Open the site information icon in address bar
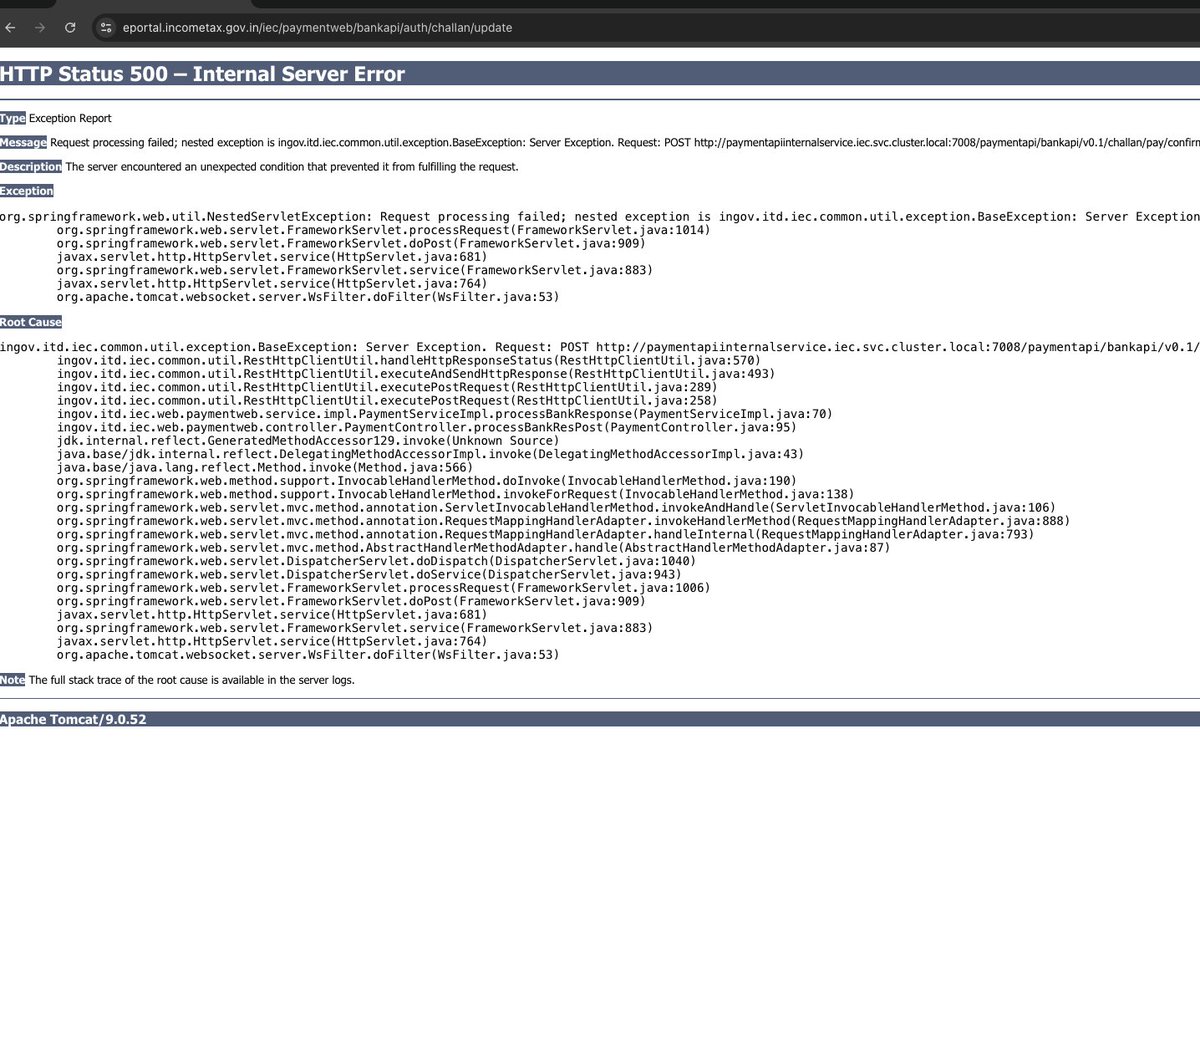The image size is (1200, 1055). click(107, 28)
